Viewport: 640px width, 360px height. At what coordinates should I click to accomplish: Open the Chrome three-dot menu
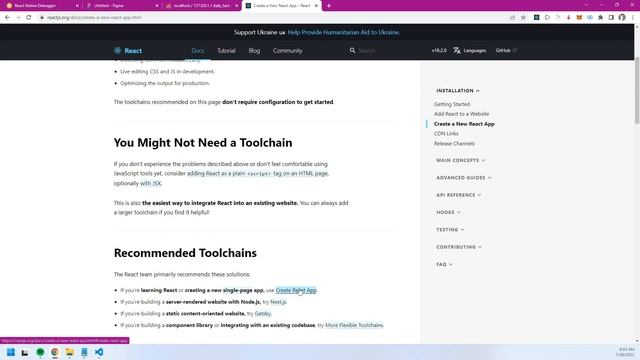click(633, 18)
